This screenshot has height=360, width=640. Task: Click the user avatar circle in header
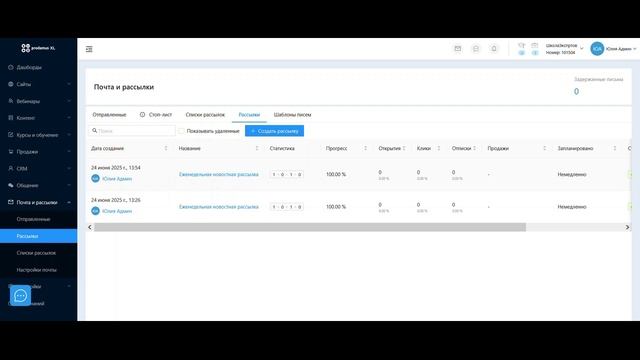[x=597, y=49]
